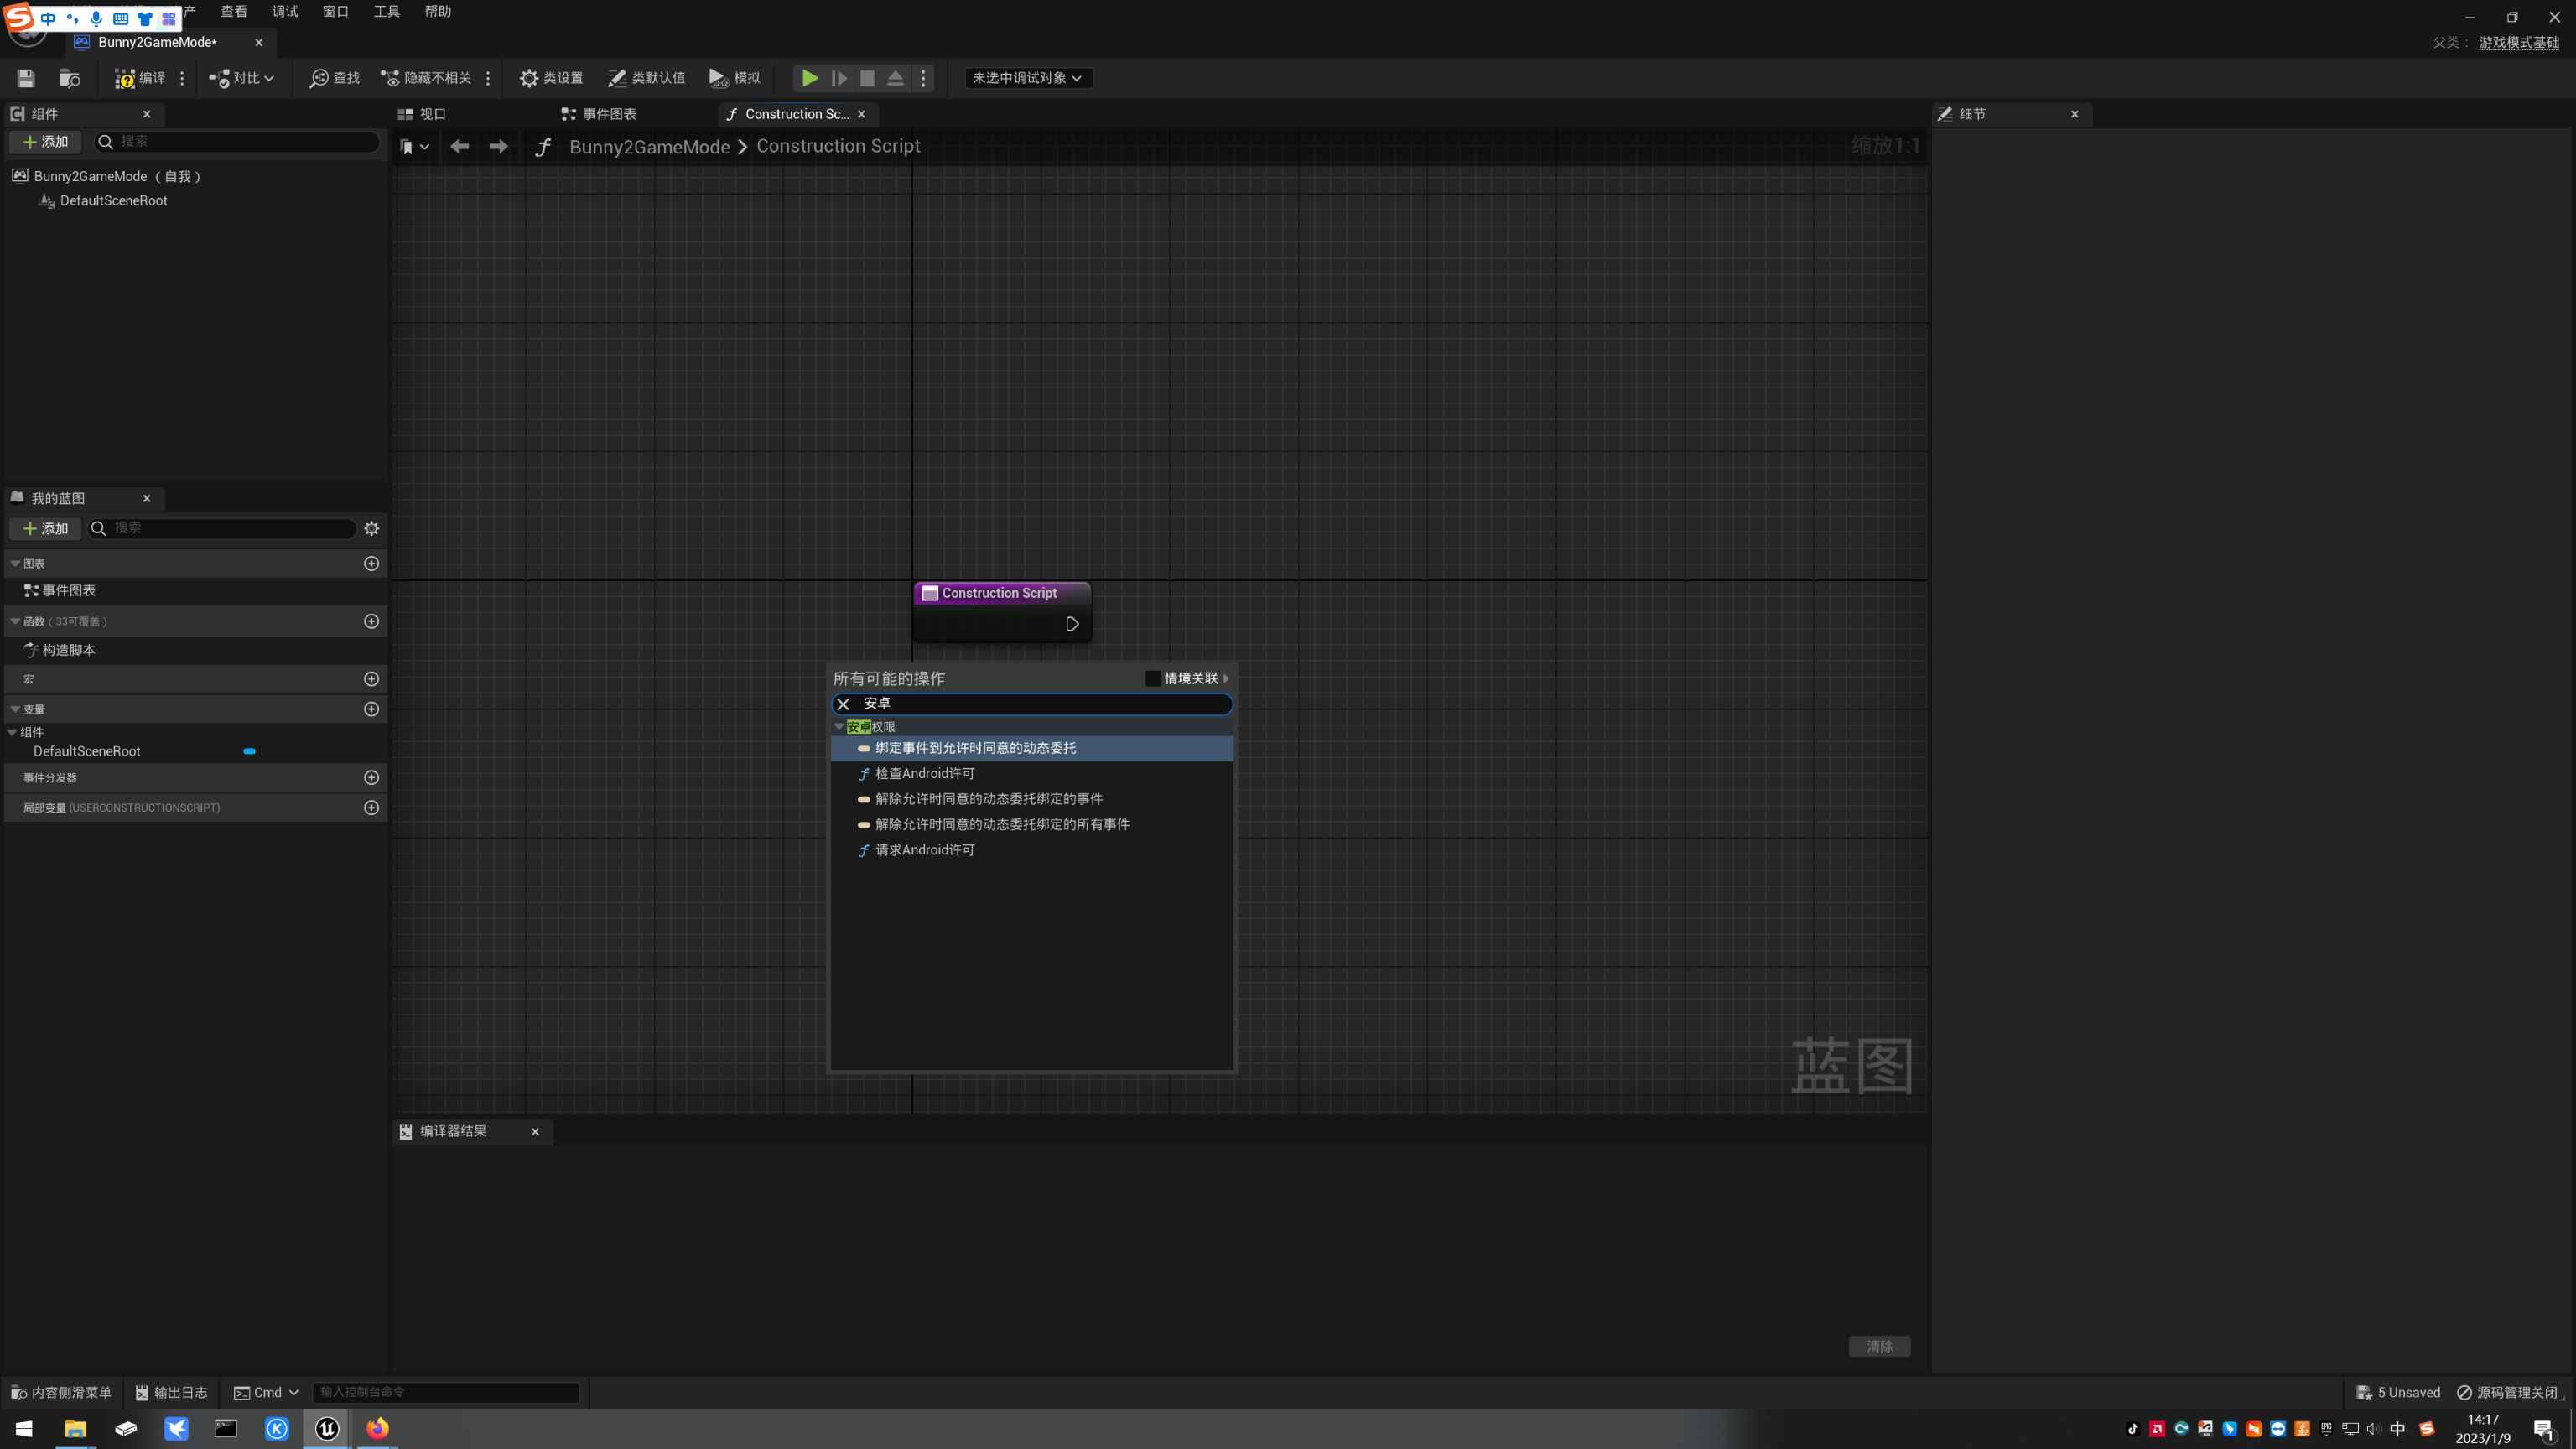Screen dimensions: 2576x1449
Task: Toggle DefaultSceneRoot variable visibility pill
Action: pyautogui.click(x=249, y=751)
